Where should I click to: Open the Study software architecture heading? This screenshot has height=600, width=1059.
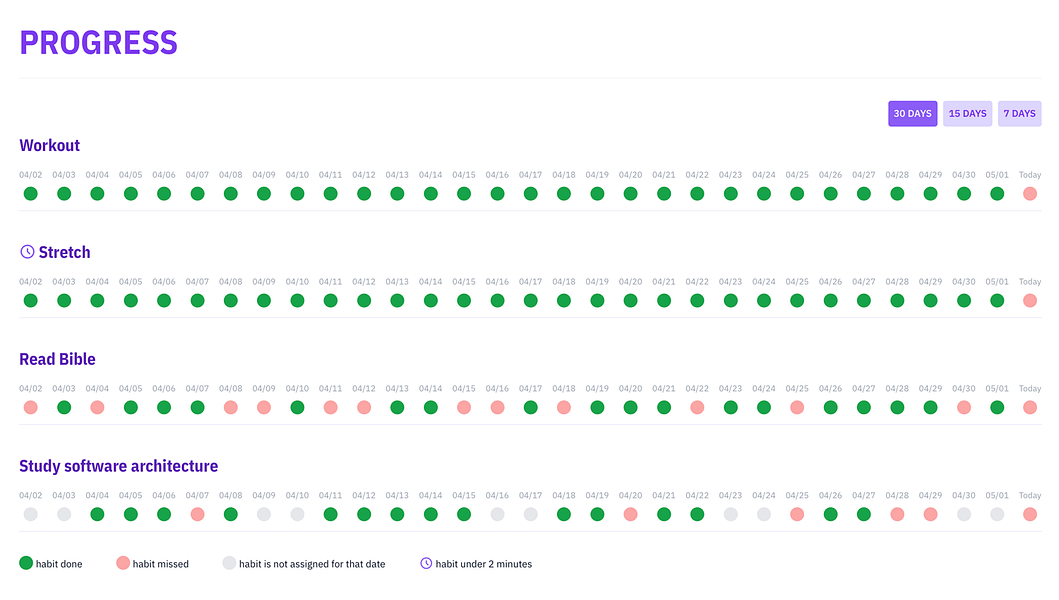pos(118,466)
